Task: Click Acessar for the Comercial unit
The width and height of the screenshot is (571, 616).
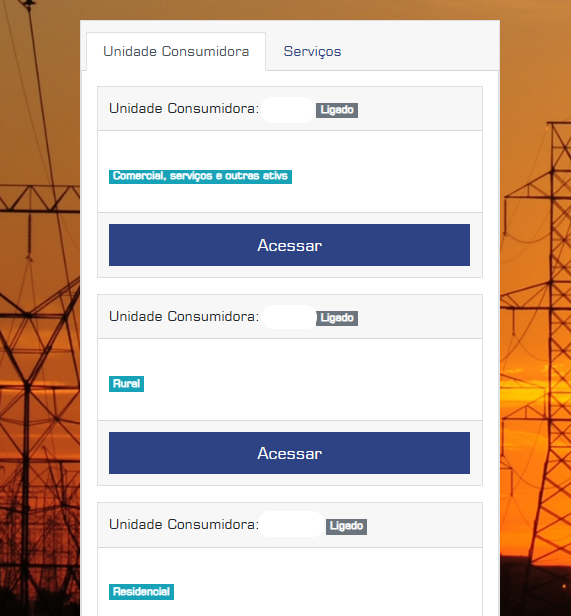Action: point(289,245)
